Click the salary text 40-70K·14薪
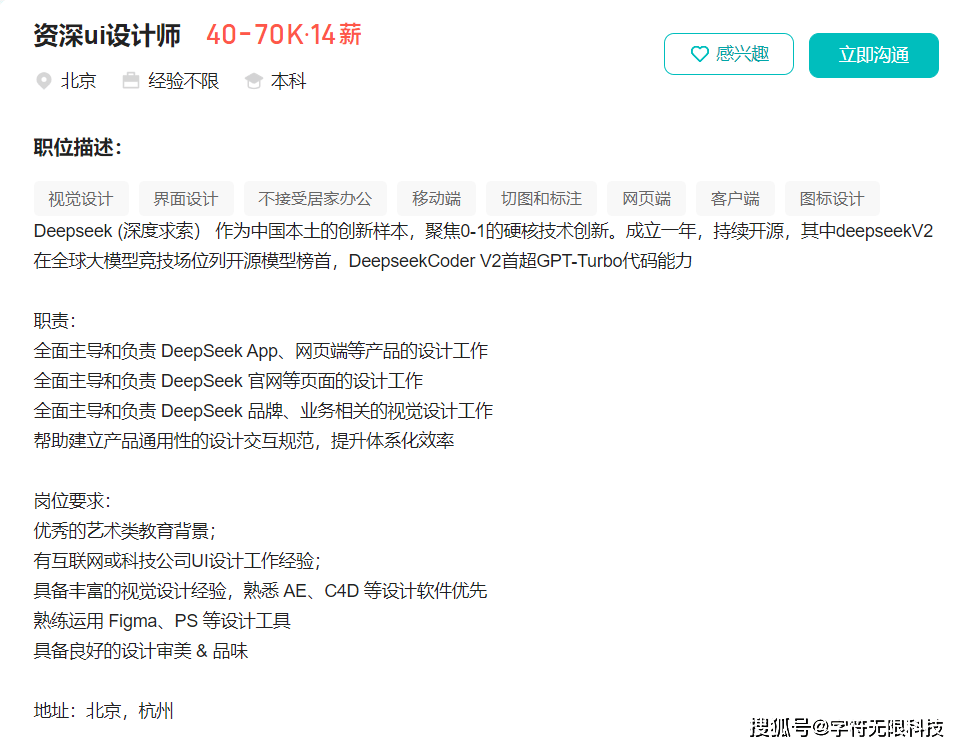The height and width of the screenshot is (749, 965). pos(284,34)
